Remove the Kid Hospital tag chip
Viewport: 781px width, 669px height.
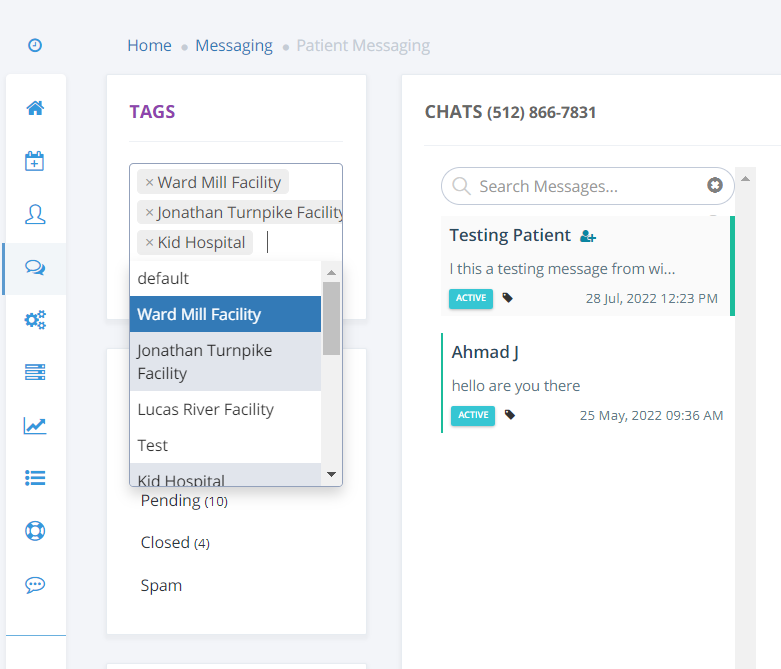[149, 243]
